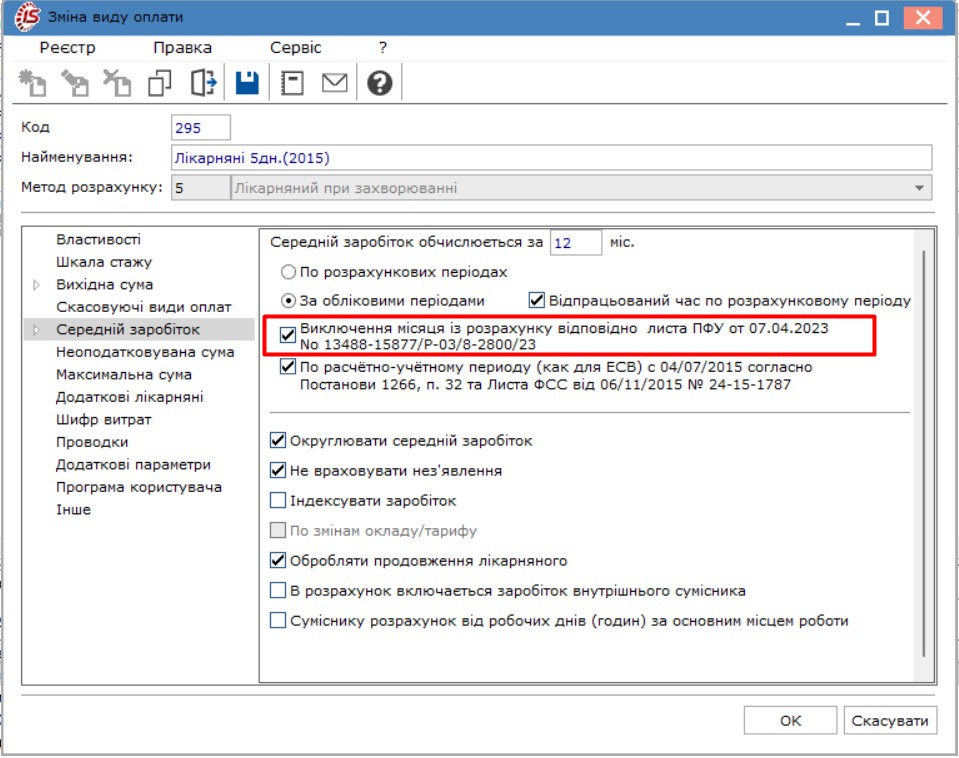This screenshot has width=959, height=758.
Task: Click the delete record toolbar icon
Action: click(118, 83)
